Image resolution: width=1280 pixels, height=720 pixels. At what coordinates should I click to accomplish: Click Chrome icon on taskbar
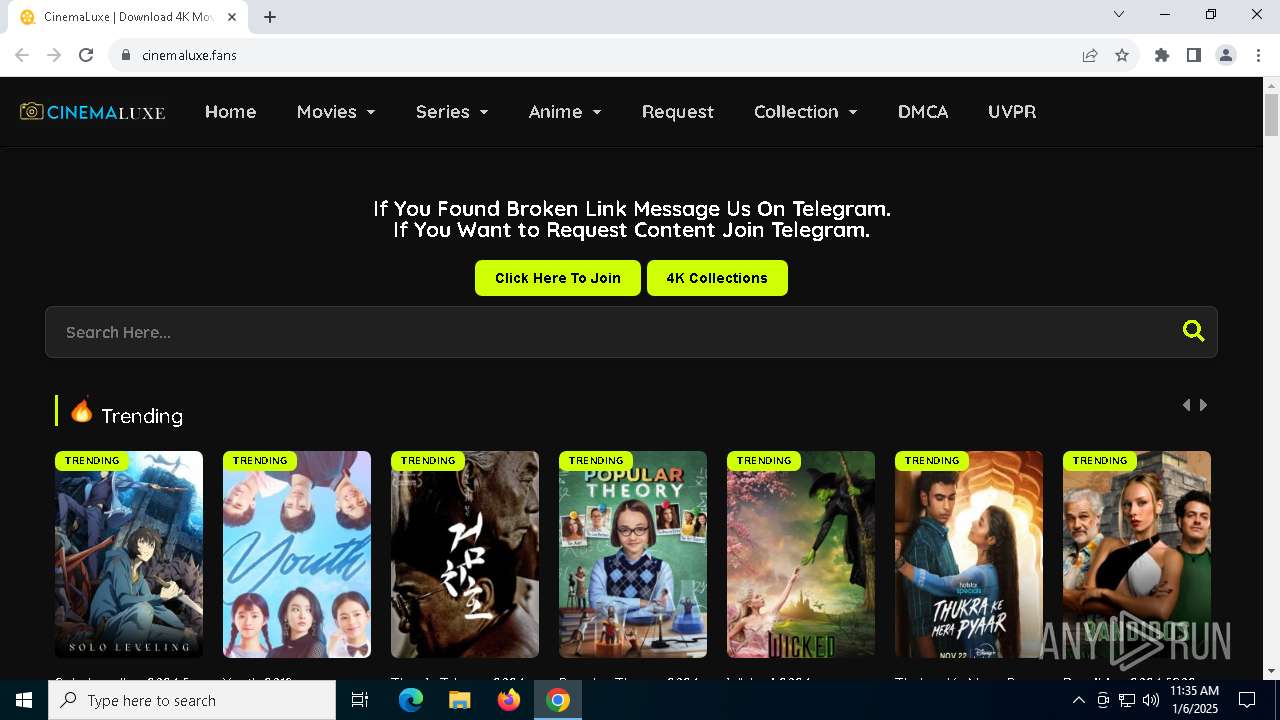tap(558, 700)
